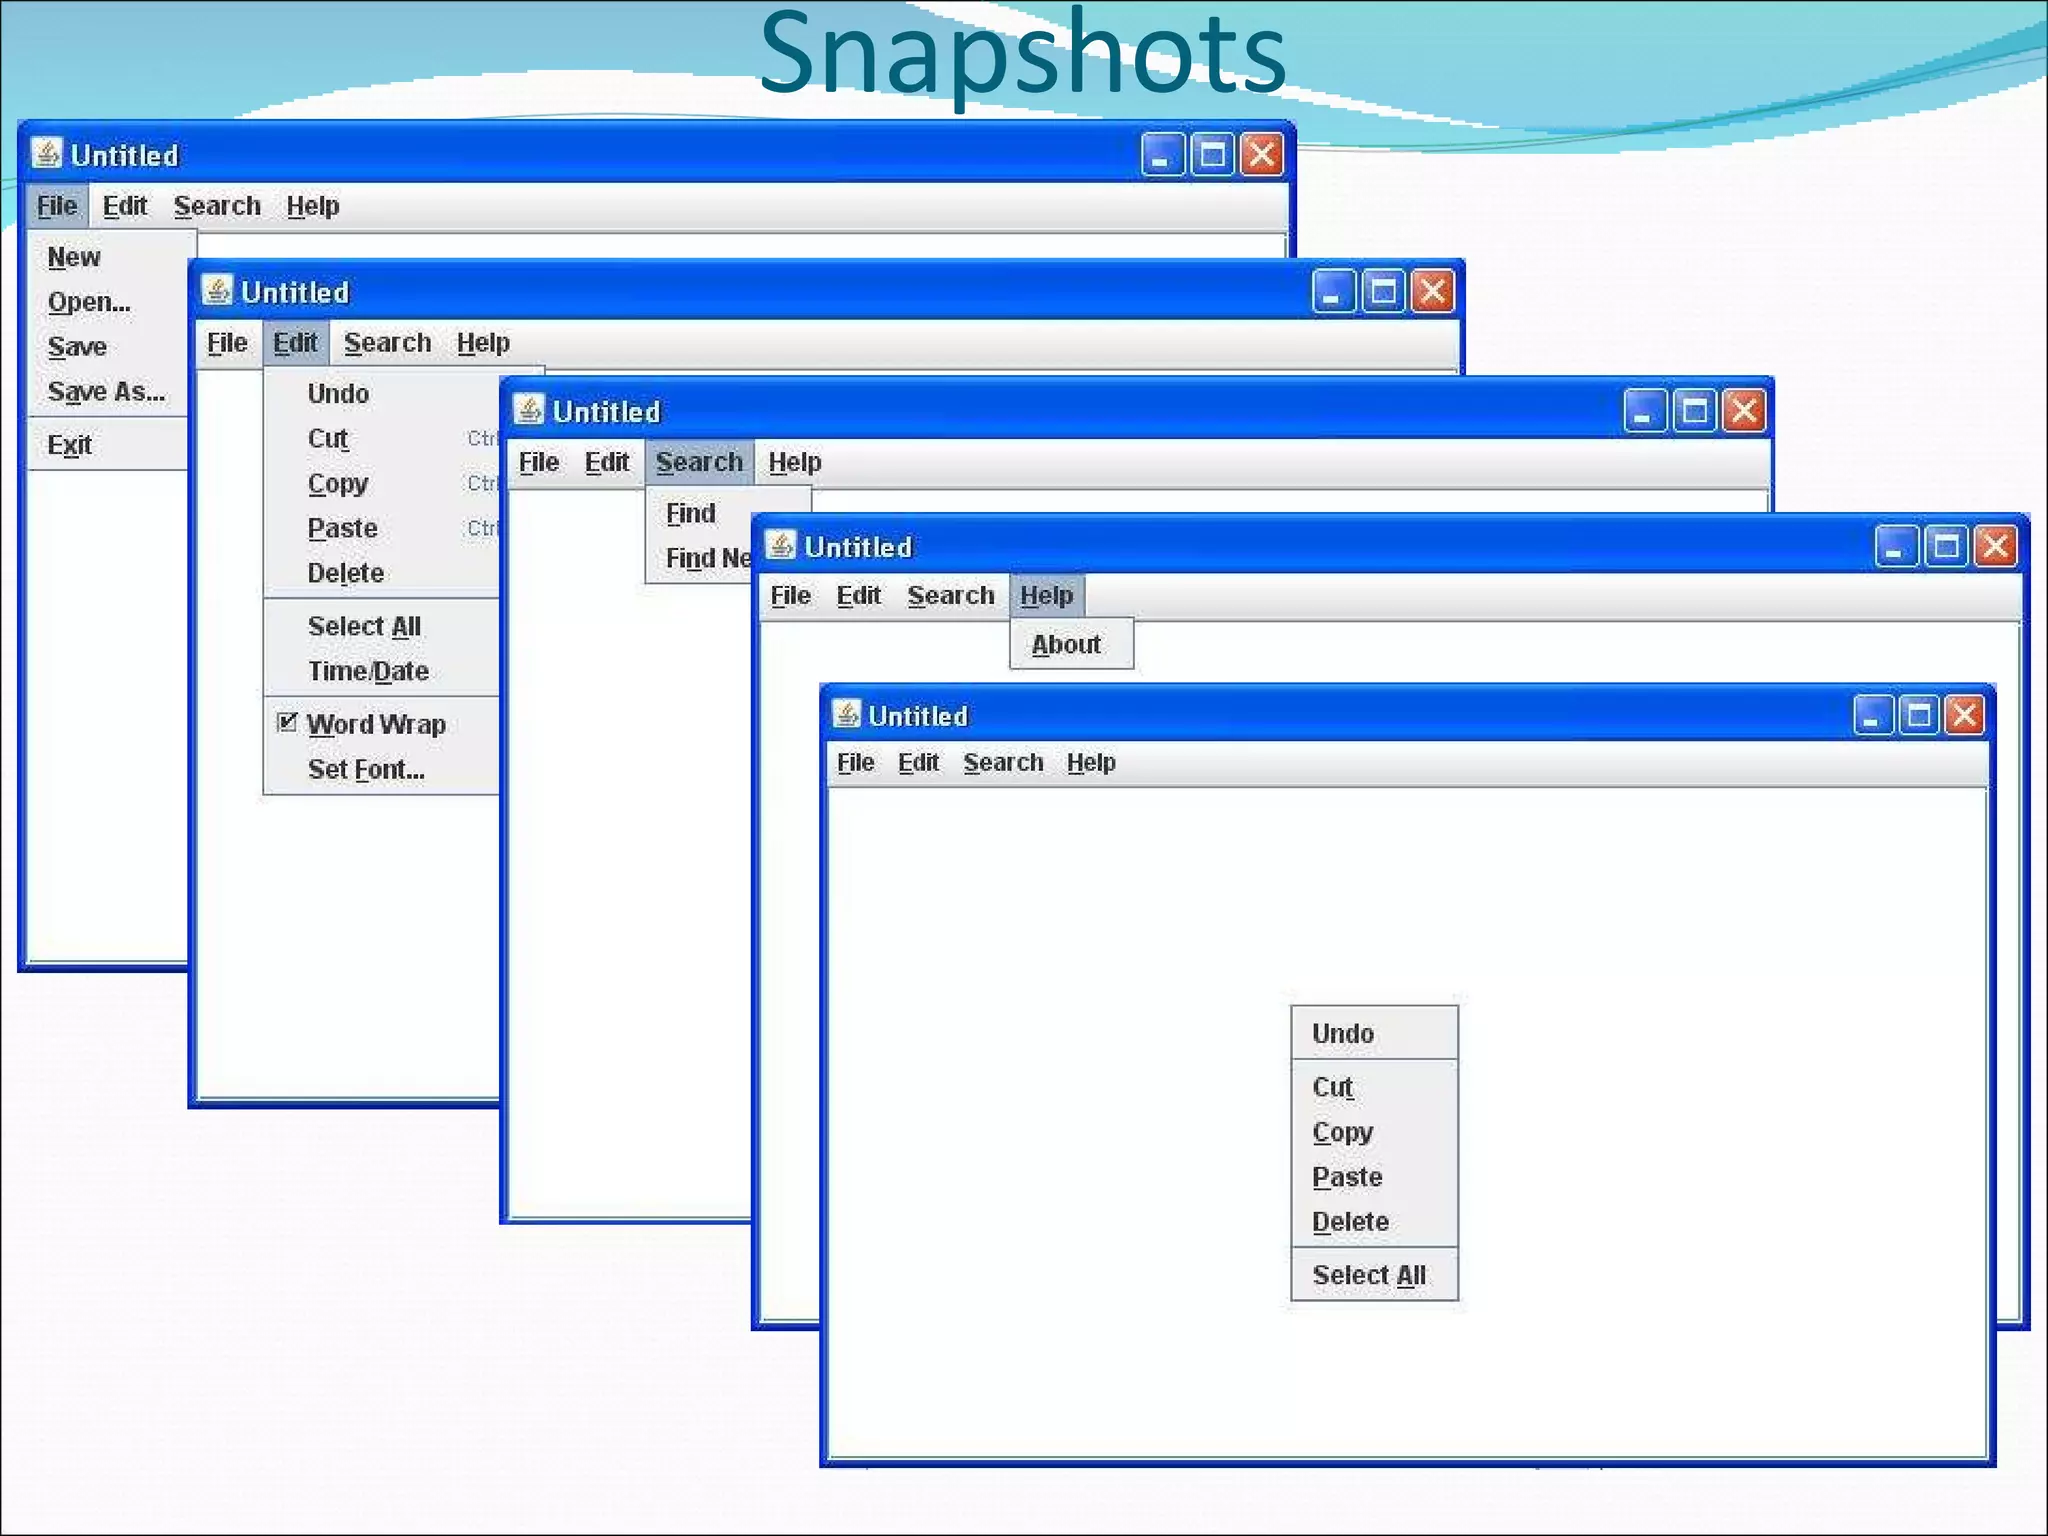Choose Cut from the Edit dropdown menu

click(383, 439)
